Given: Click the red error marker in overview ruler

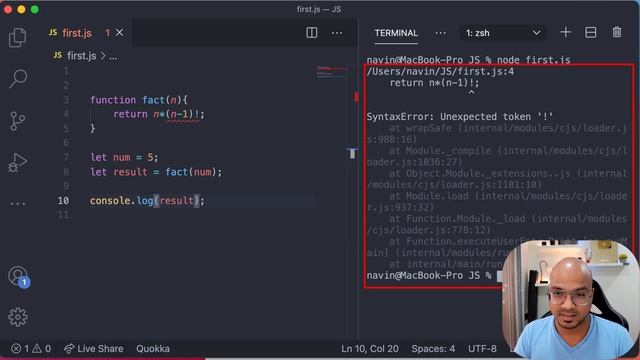Looking at the screenshot, I should pos(356,97).
